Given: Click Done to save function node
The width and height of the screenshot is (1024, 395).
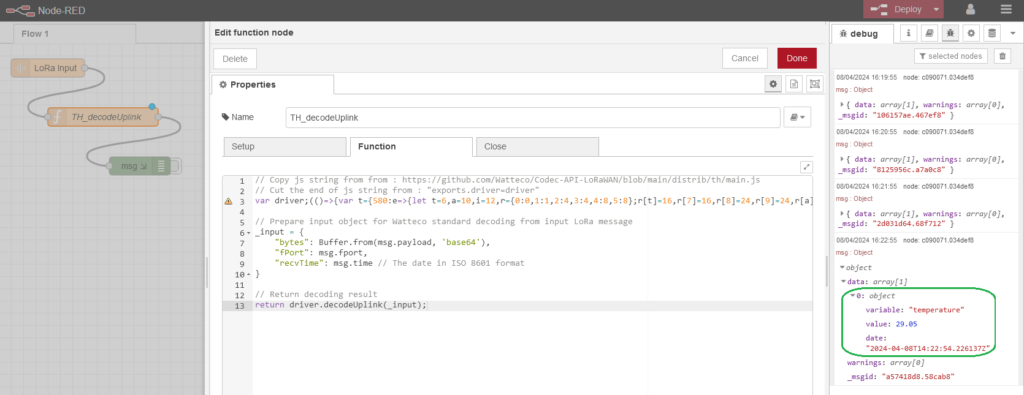Looking at the screenshot, I should pos(797,58).
